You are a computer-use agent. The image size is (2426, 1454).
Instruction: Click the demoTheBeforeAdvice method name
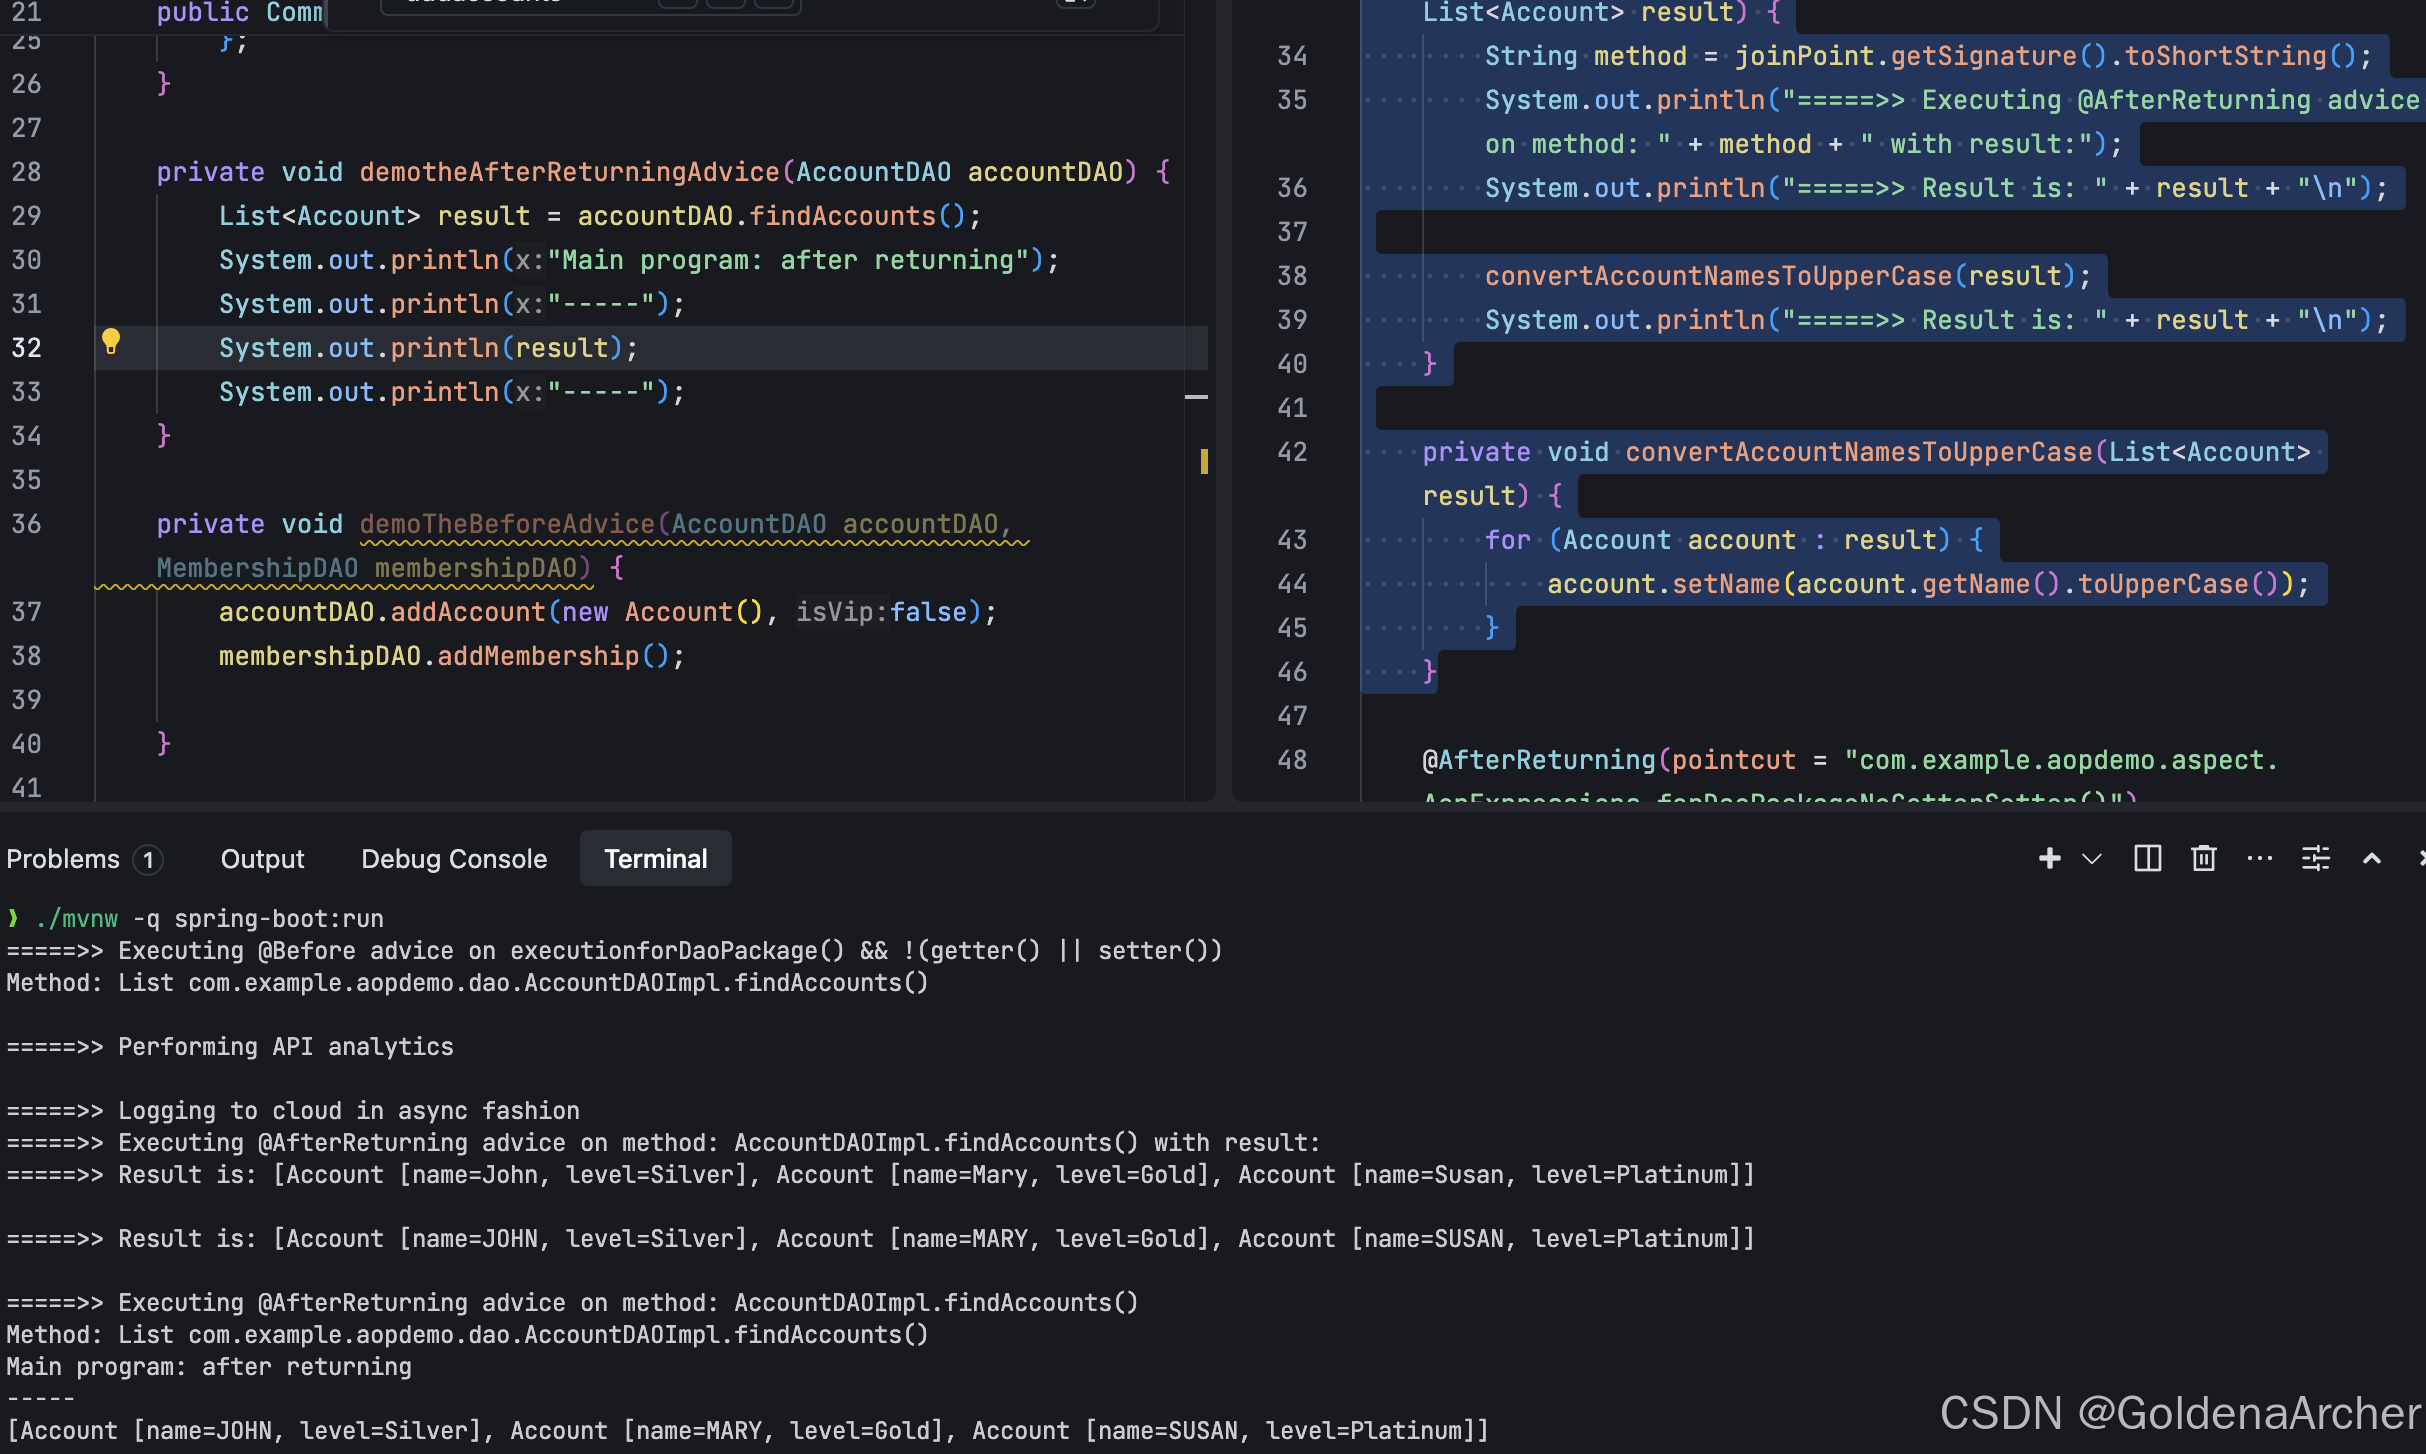point(506,524)
